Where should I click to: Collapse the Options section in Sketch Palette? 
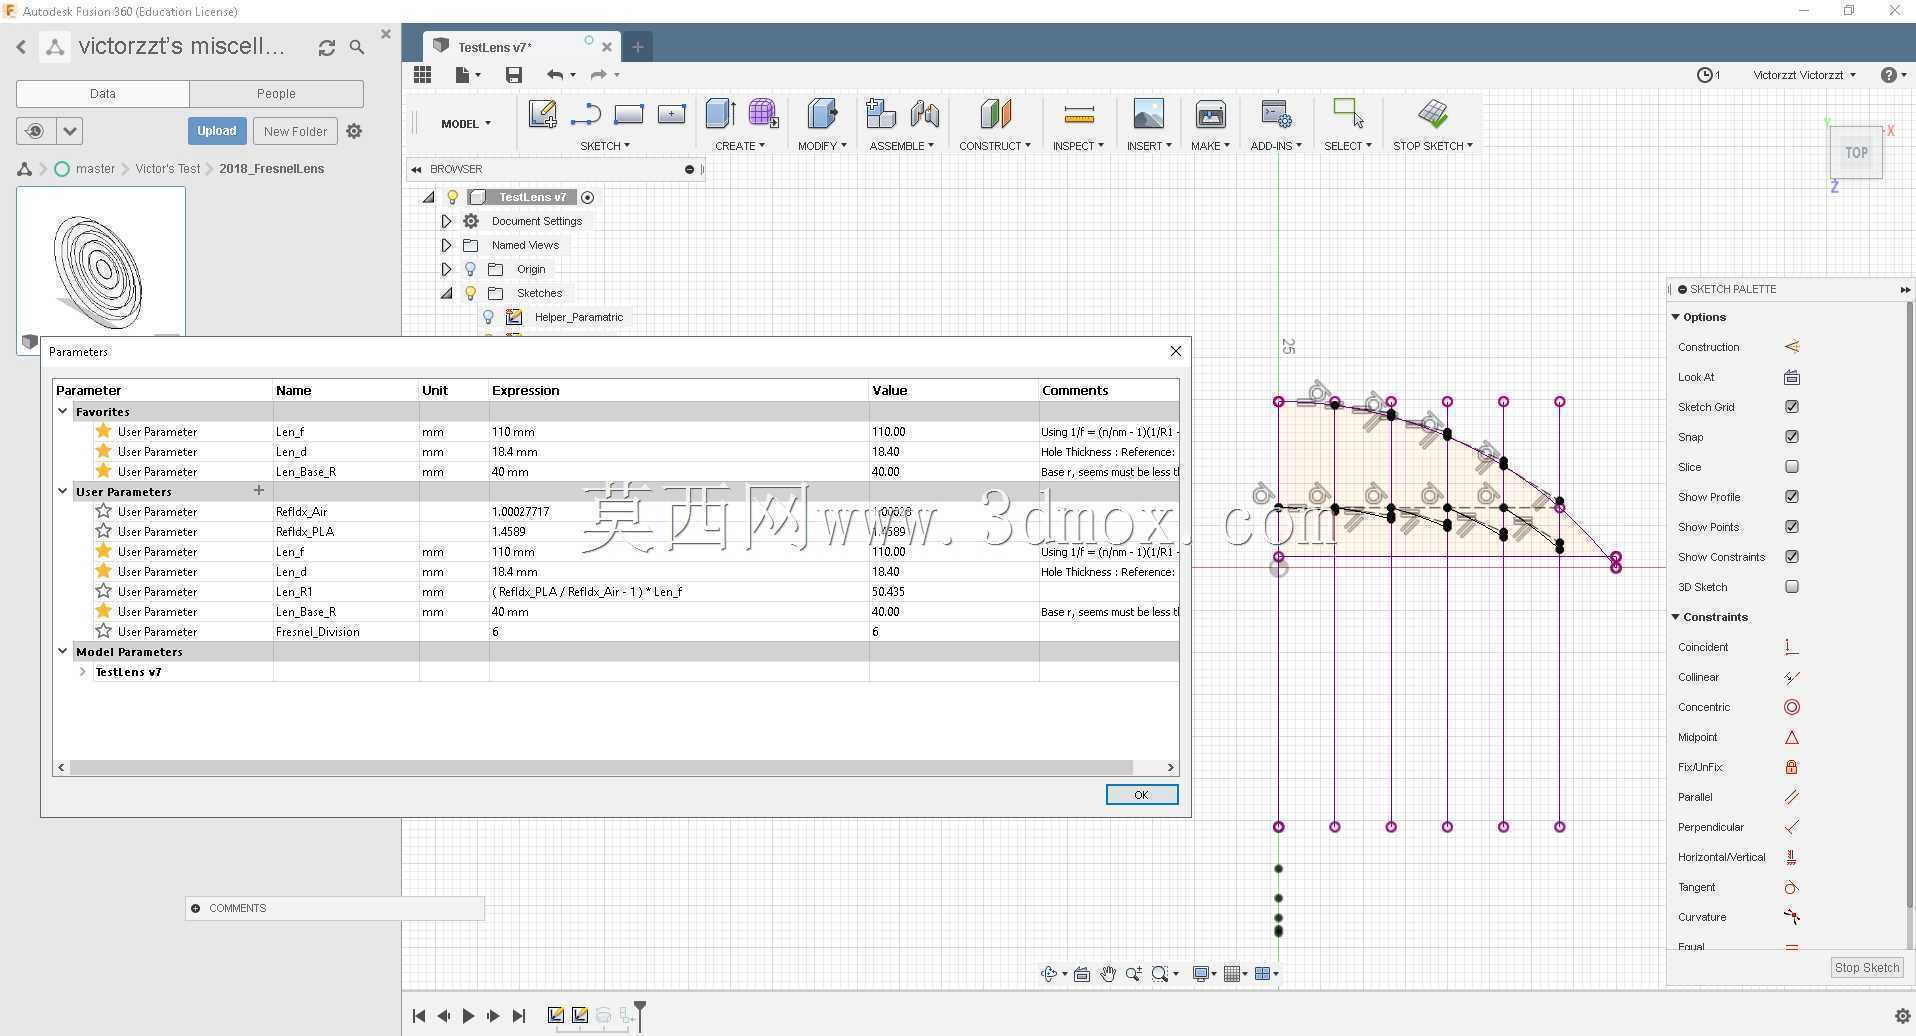pyautogui.click(x=1676, y=317)
